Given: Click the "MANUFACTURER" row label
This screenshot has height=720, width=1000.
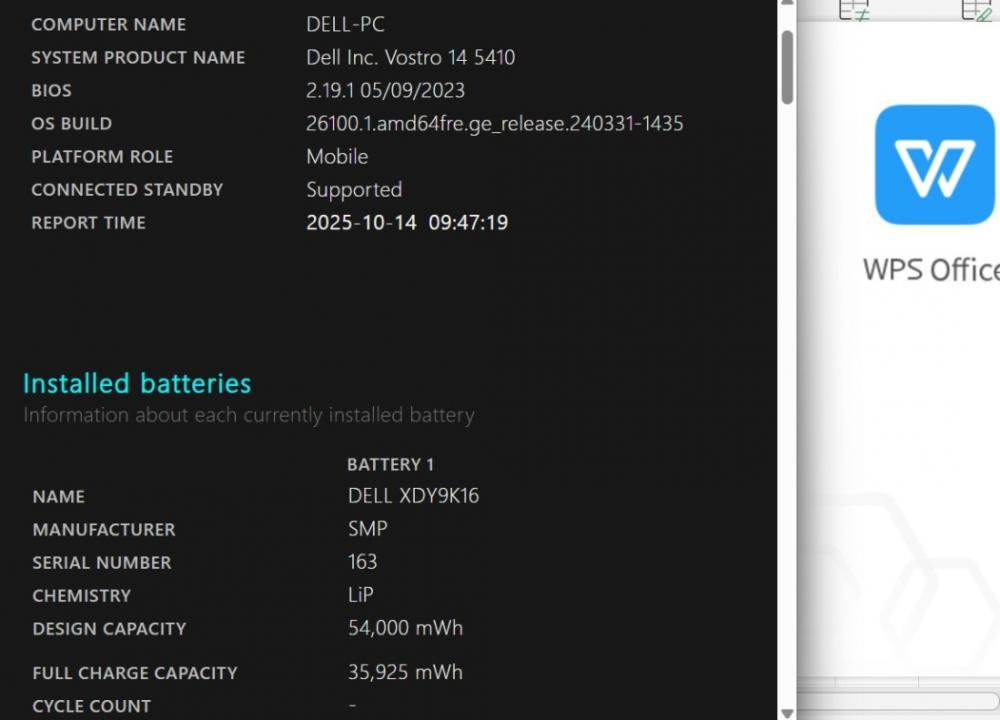Looking at the screenshot, I should point(103,530).
